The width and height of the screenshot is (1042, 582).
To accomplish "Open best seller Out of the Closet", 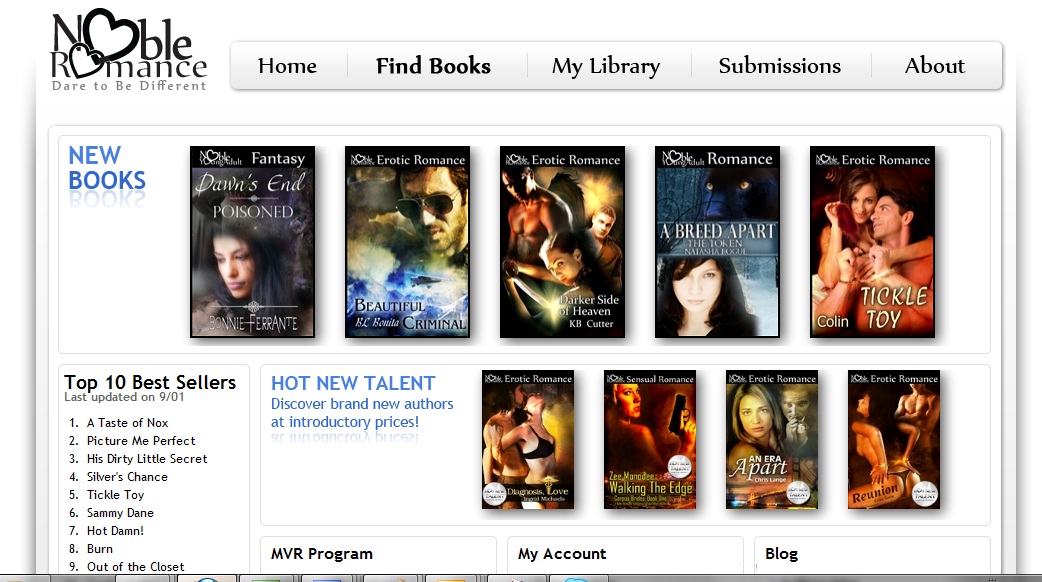I will (x=136, y=567).
